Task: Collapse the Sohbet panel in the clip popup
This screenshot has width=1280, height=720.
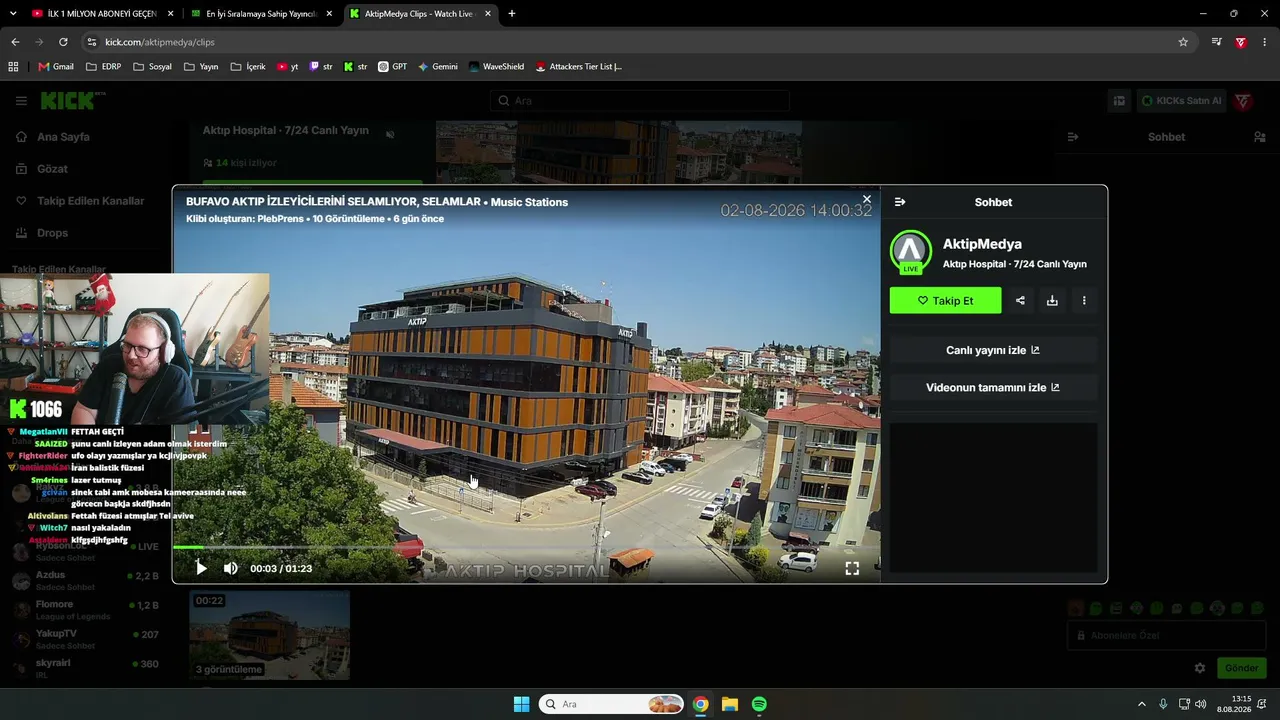Action: pos(900,202)
